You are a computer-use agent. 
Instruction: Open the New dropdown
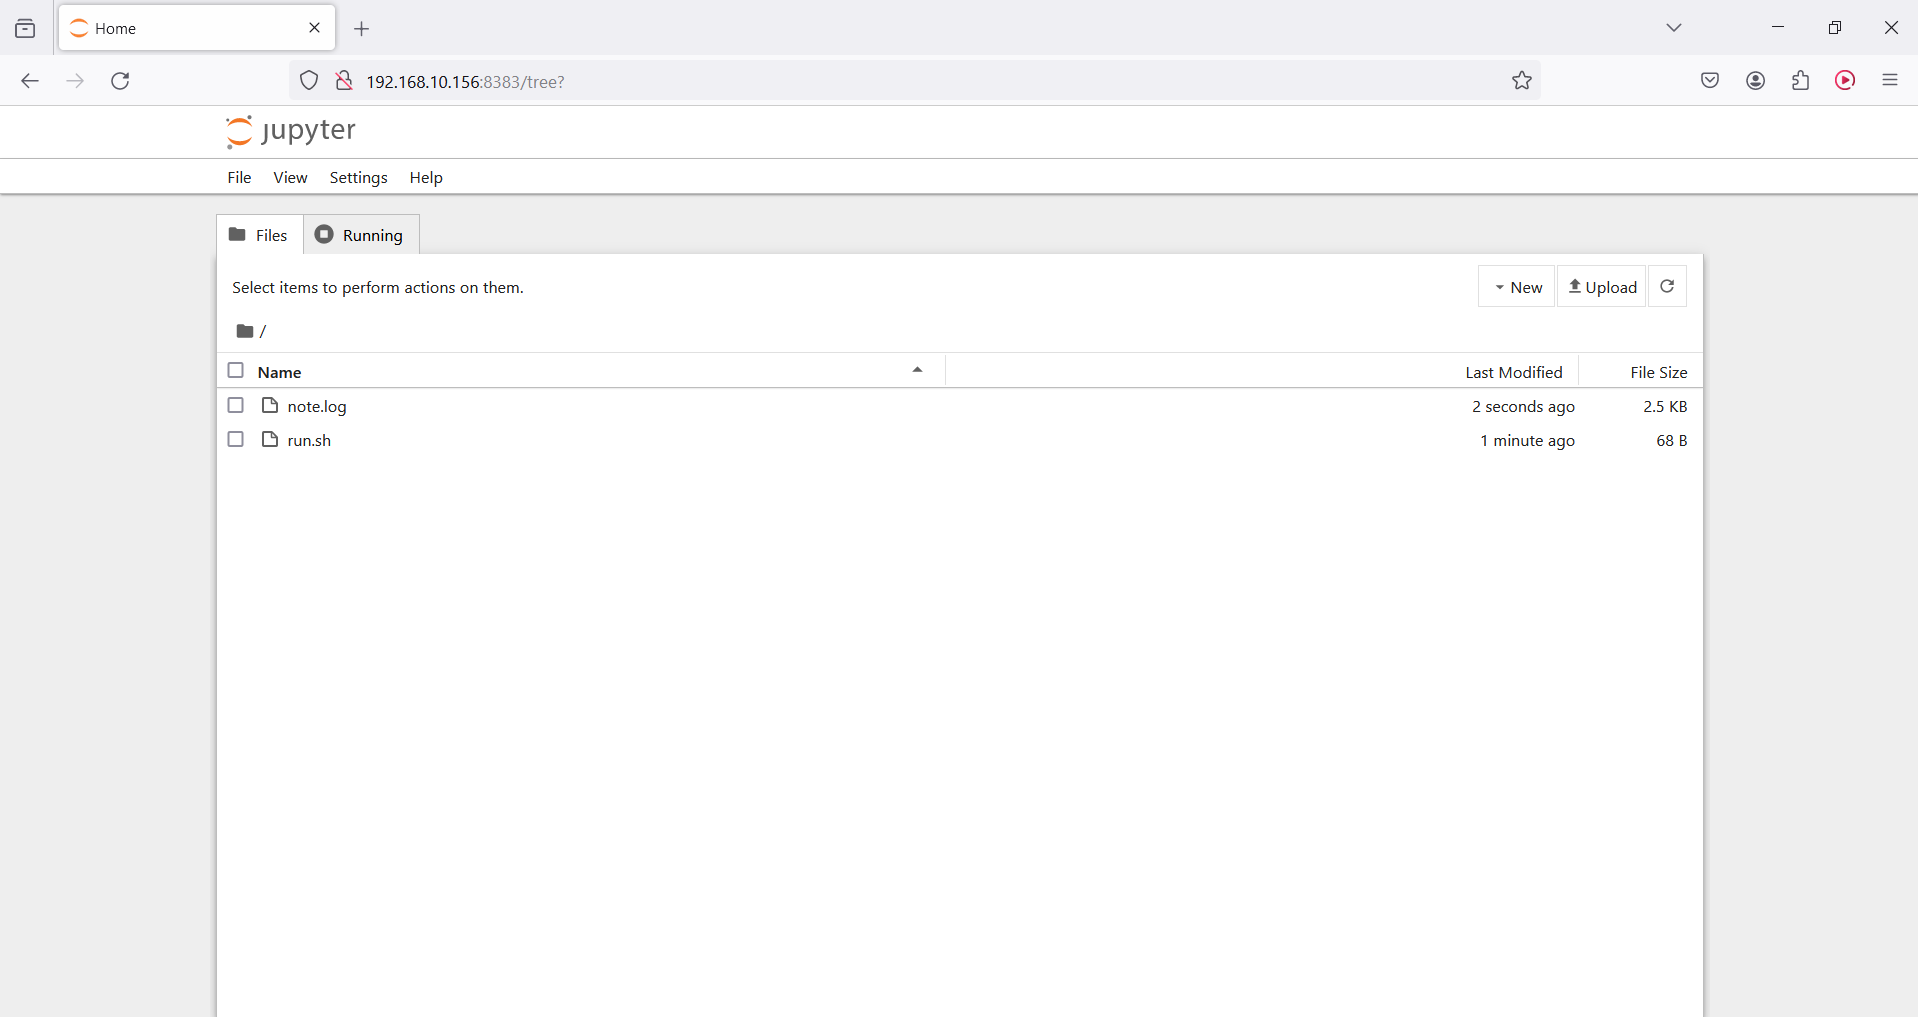click(x=1517, y=287)
